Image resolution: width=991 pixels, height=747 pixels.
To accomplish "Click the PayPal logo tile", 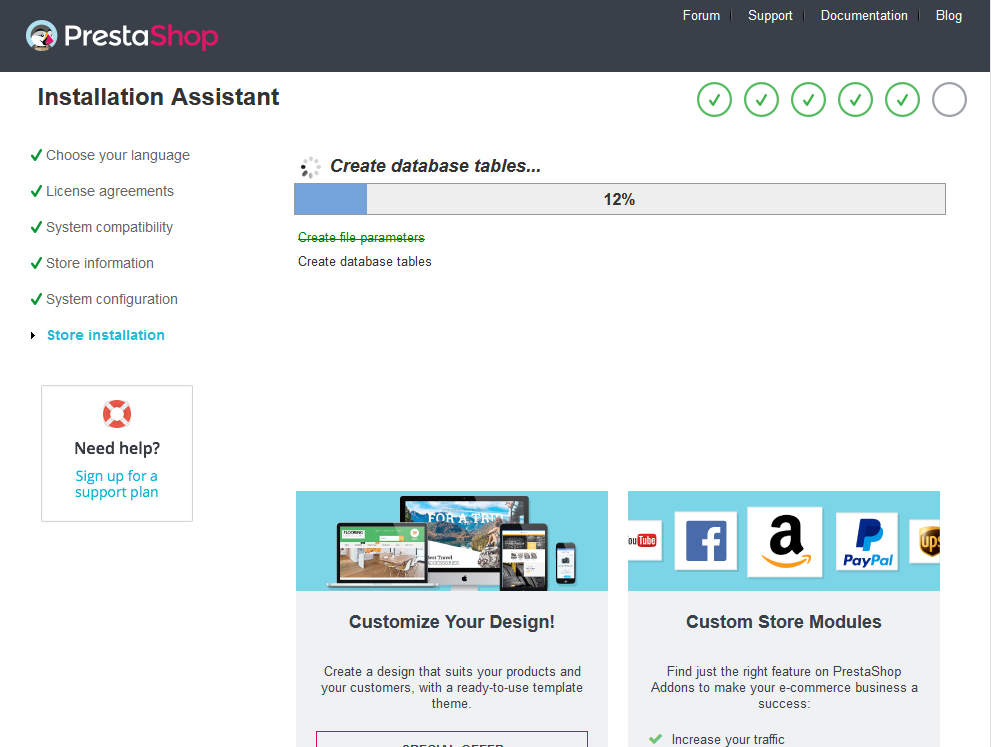I will pyautogui.click(x=867, y=542).
